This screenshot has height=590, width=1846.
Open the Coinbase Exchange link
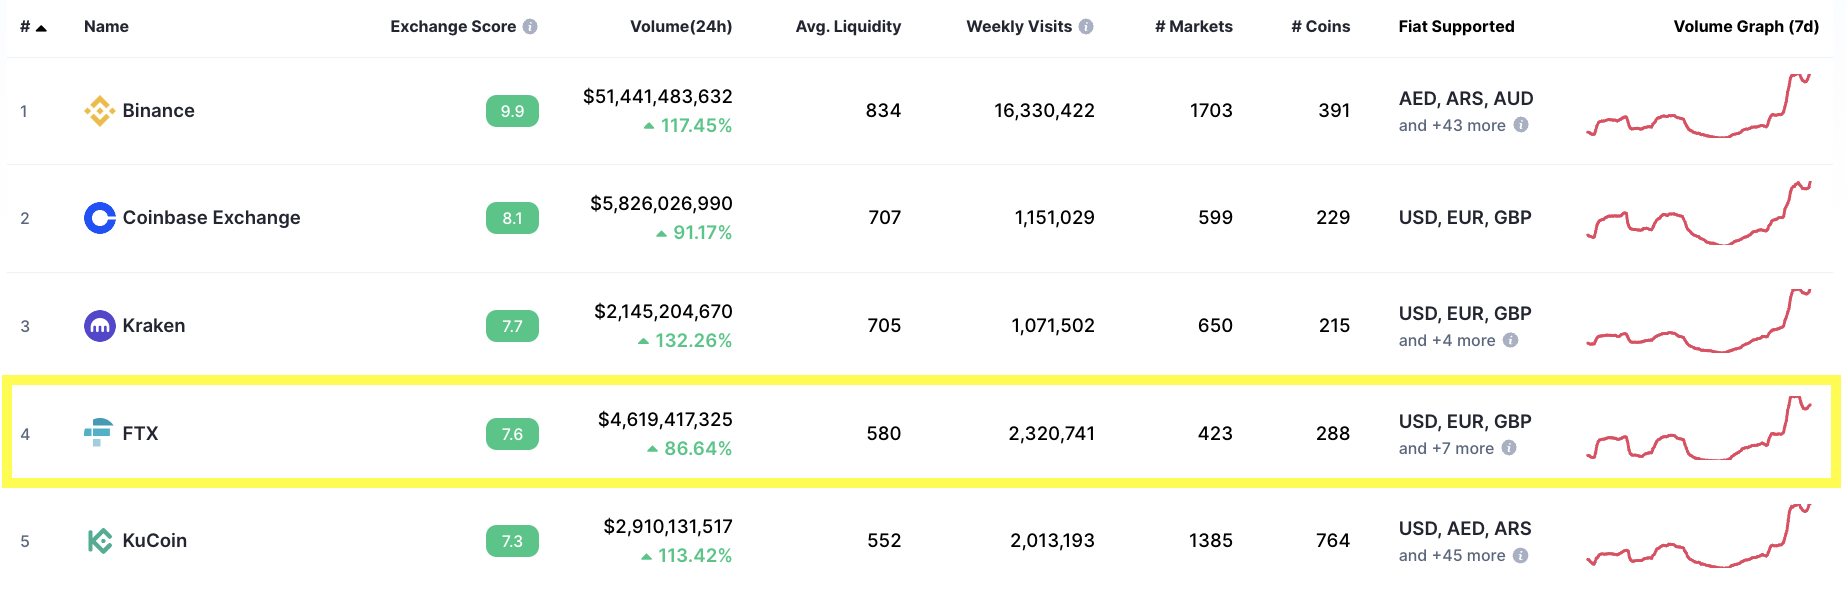[x=211, y=218]
